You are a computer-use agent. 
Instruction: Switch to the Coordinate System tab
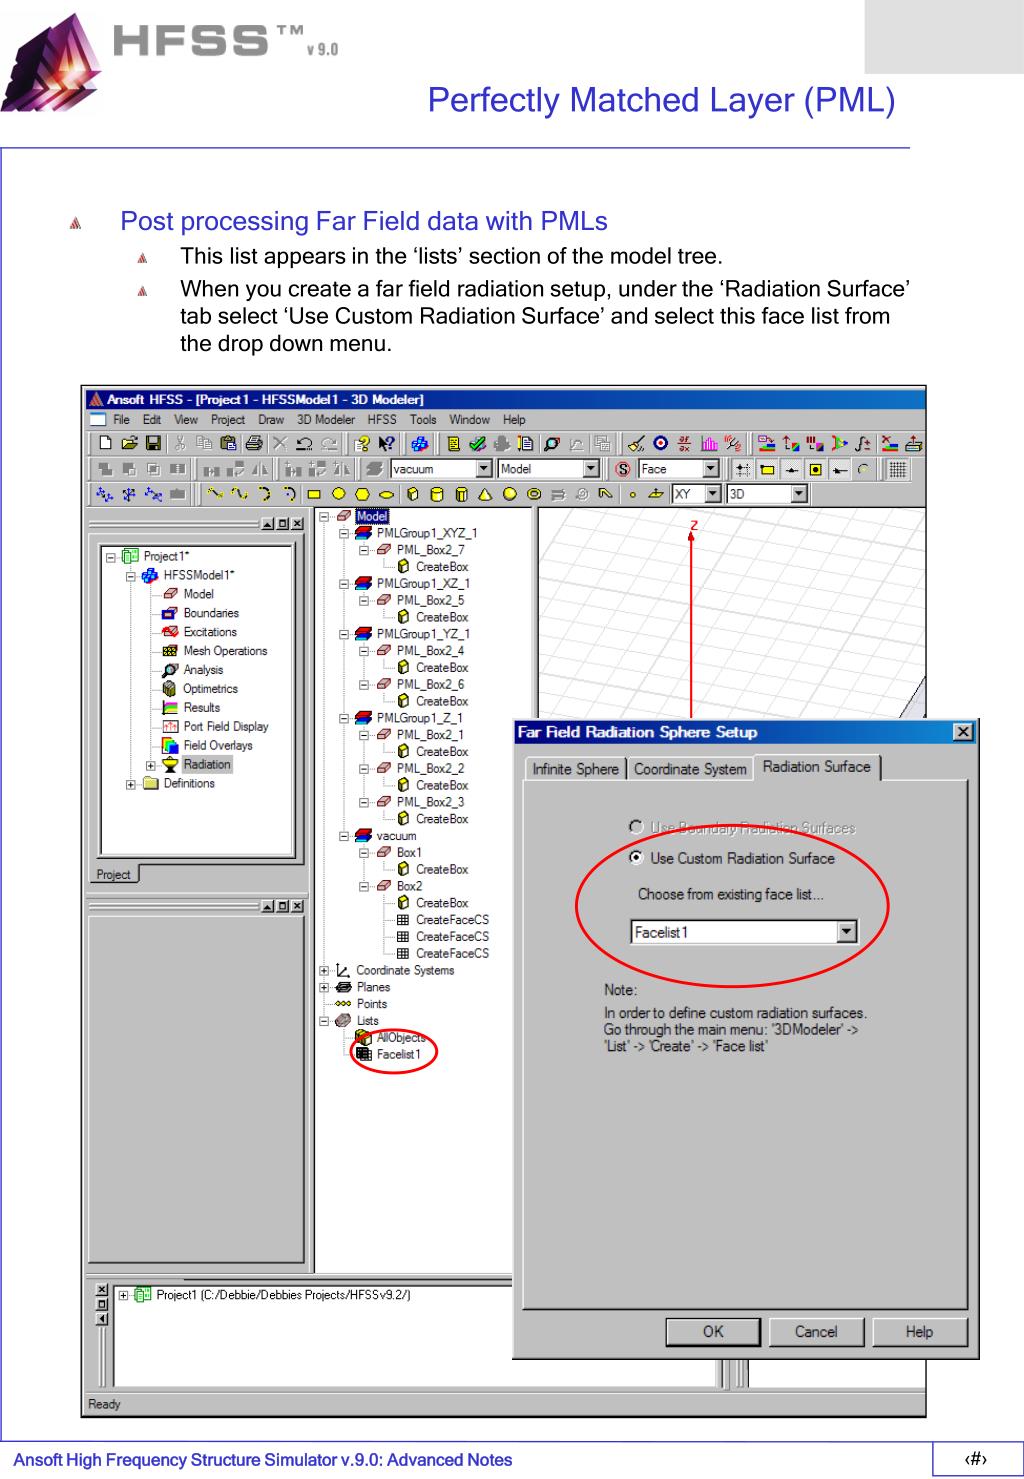click(x=690, y=769)
